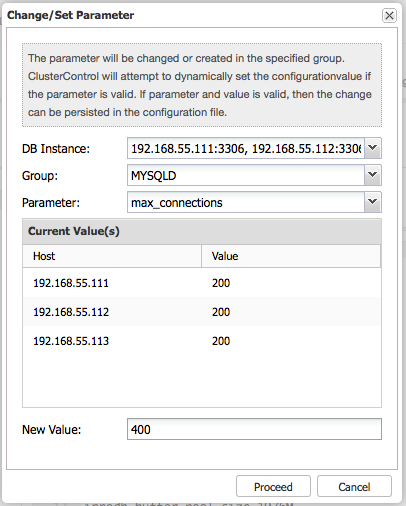
Task: Close the Change/Set Parameter dialog
Action: pos(389,15)
